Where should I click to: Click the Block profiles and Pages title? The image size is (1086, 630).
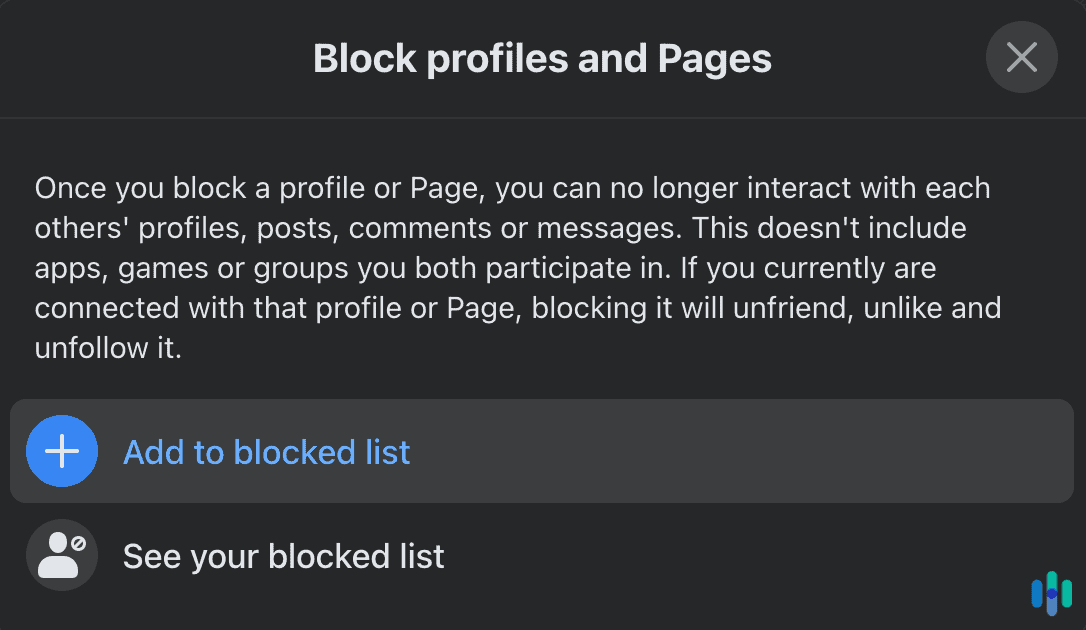tap(543, 58)
